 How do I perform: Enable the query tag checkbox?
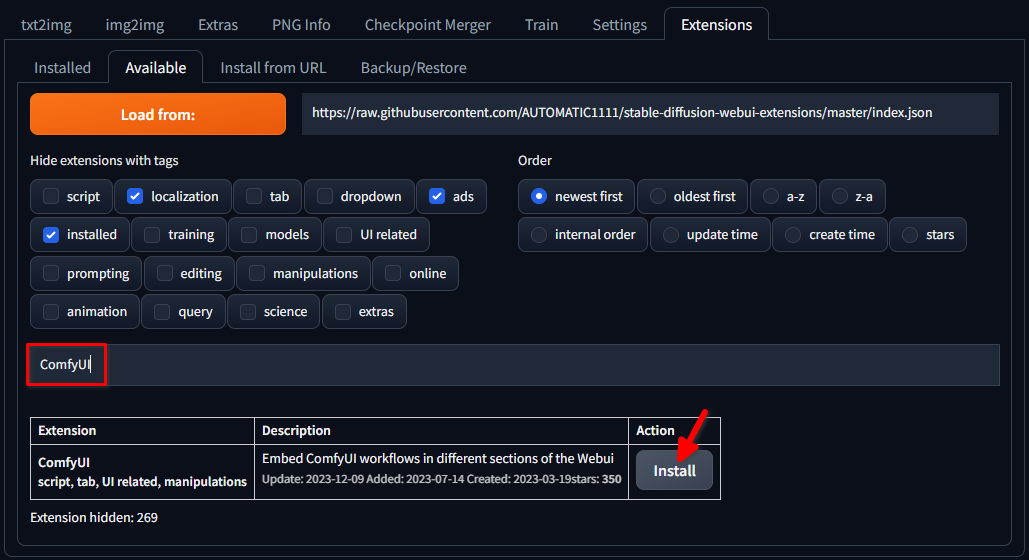(162, 312)
